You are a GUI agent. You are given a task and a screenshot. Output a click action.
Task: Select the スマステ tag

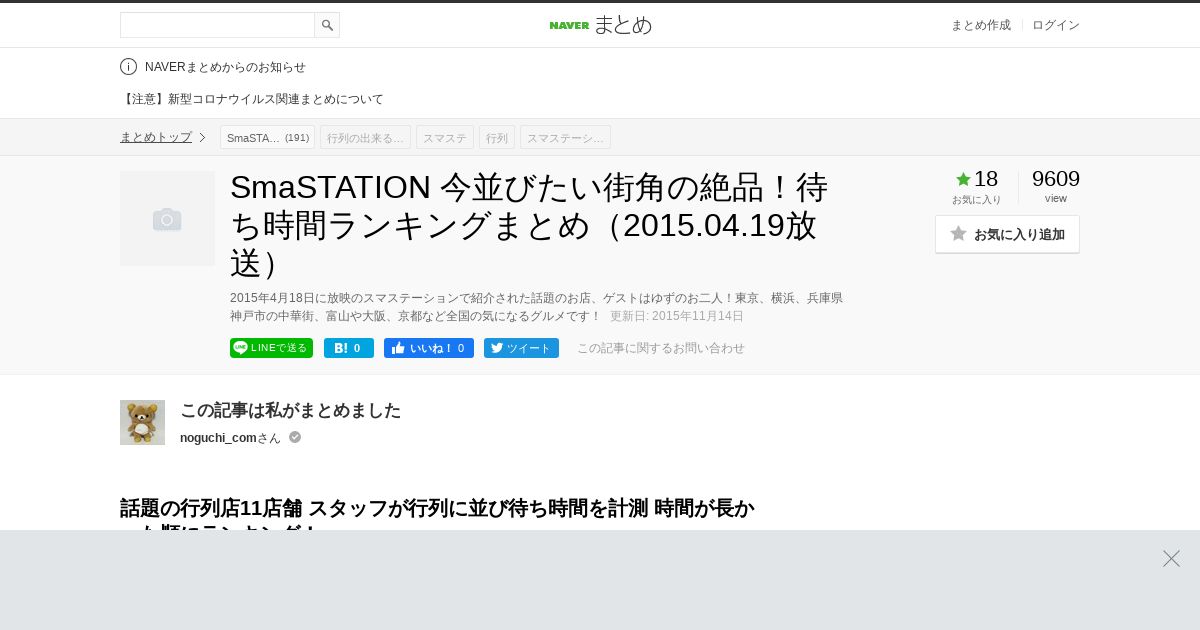click(445, 137)
